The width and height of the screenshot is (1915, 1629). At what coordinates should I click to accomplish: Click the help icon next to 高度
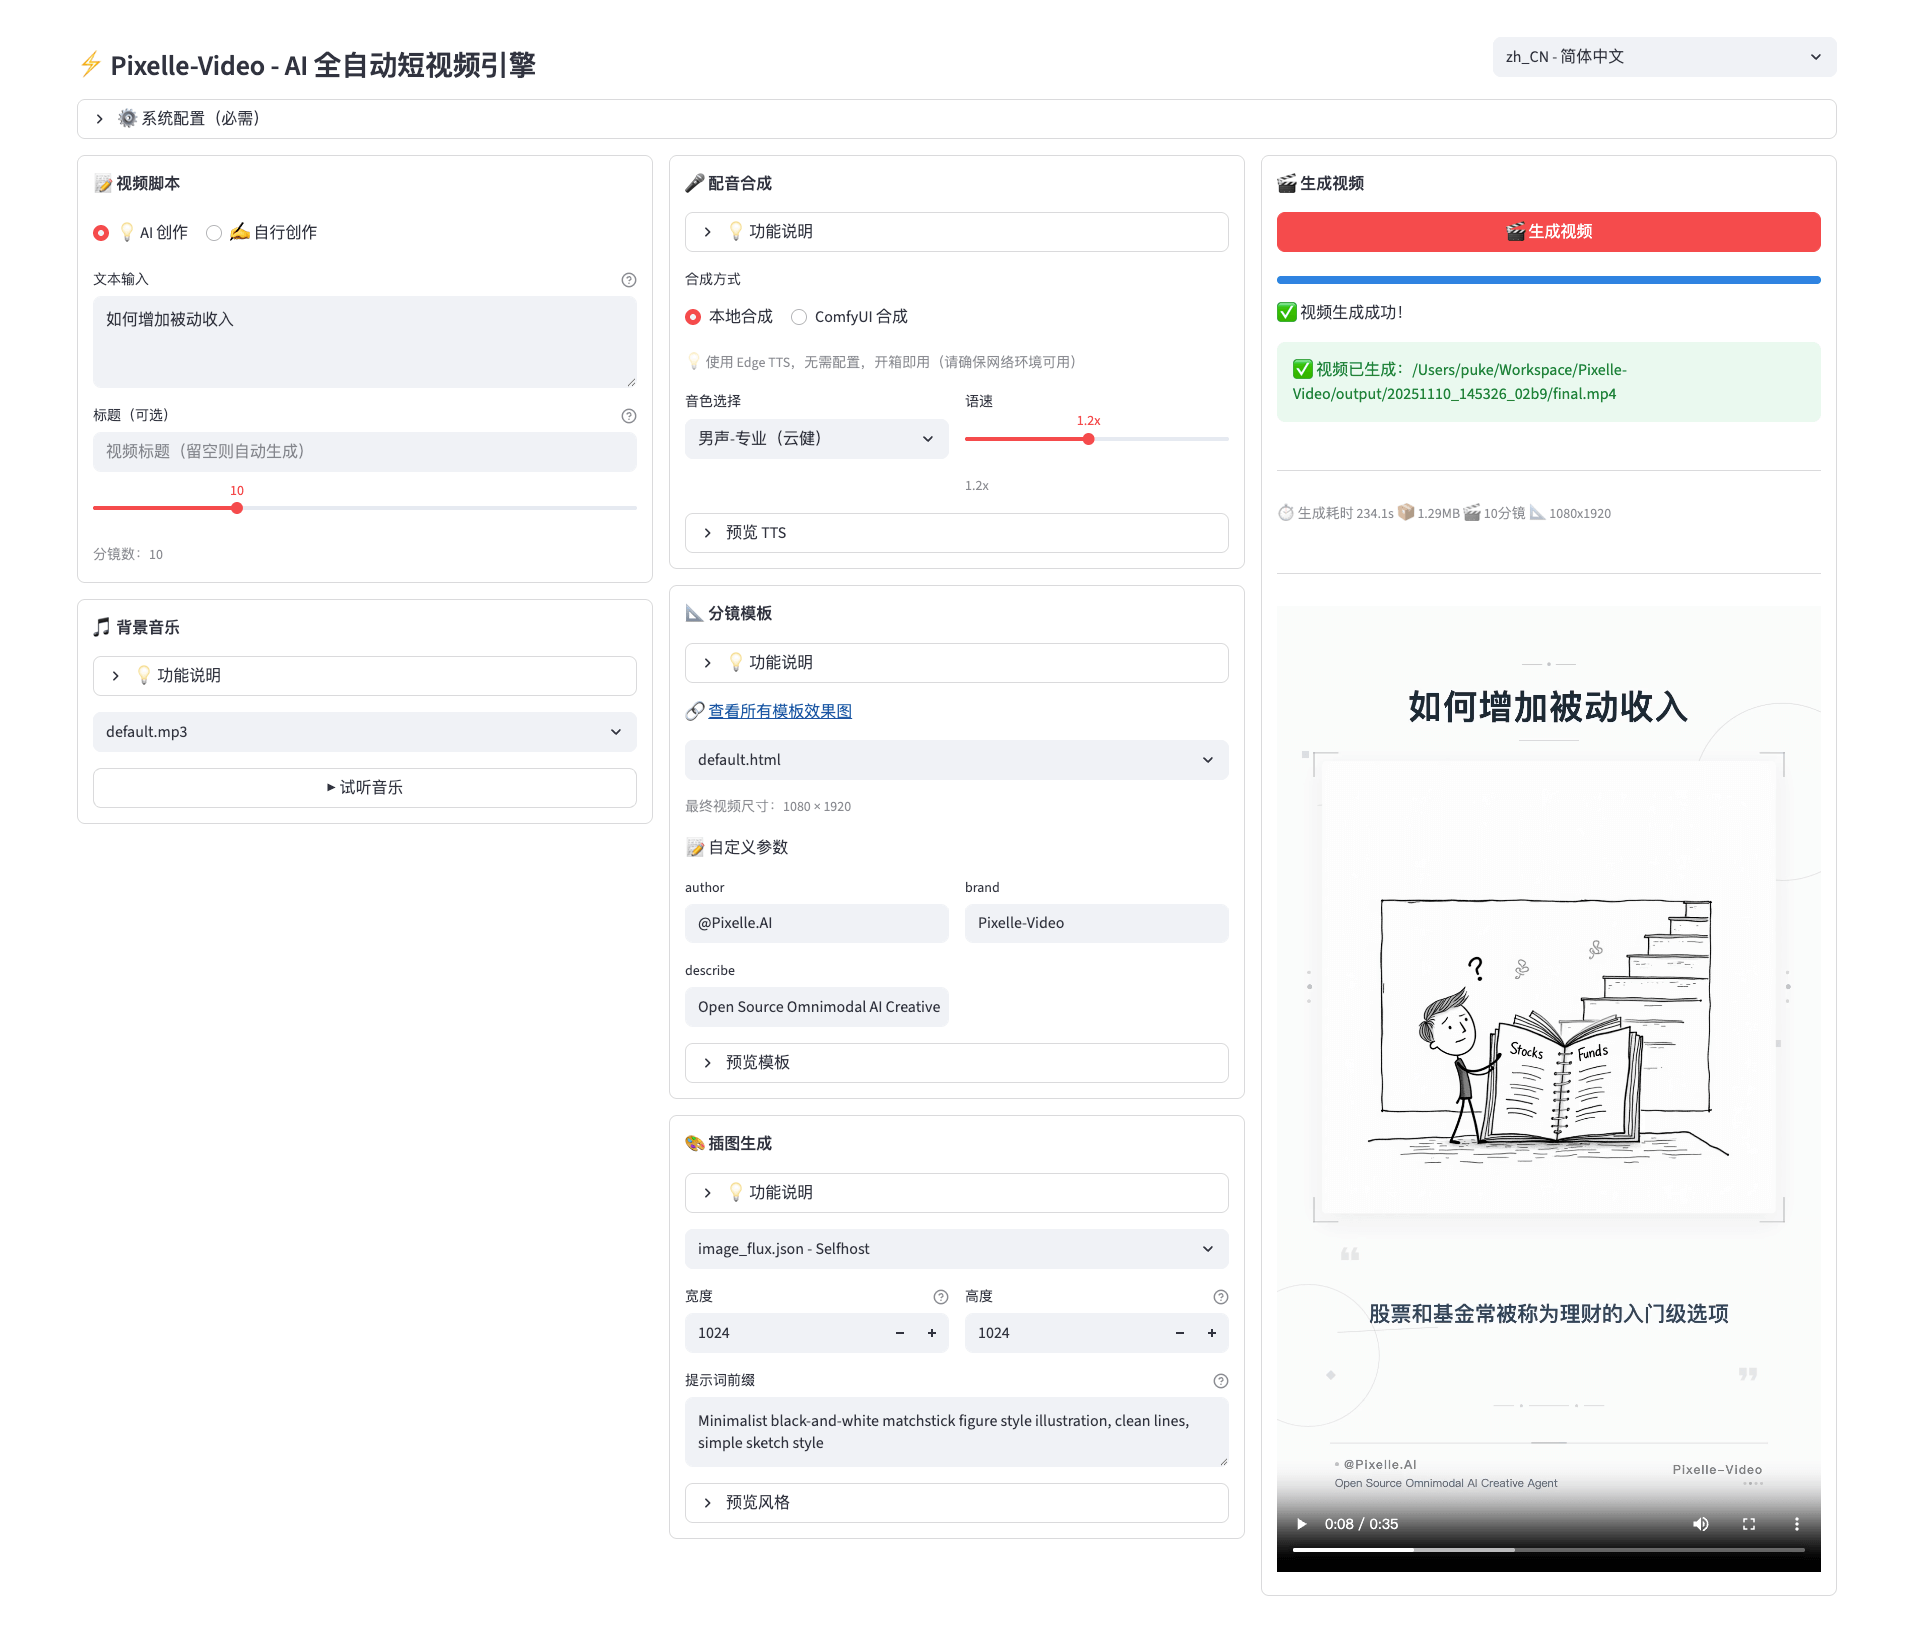(x=1220, y=1297)
